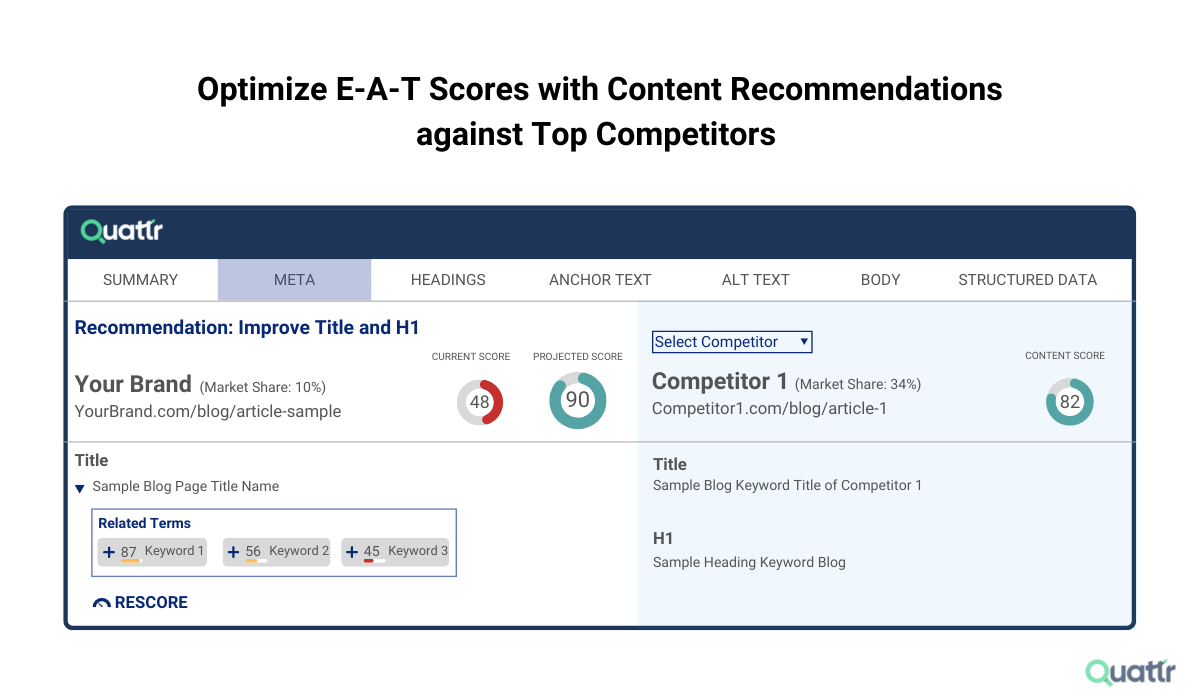This screenshot has width=1200, height=700.
Task: Click the projected score 90 donut chart
Action: coord(578,401)
